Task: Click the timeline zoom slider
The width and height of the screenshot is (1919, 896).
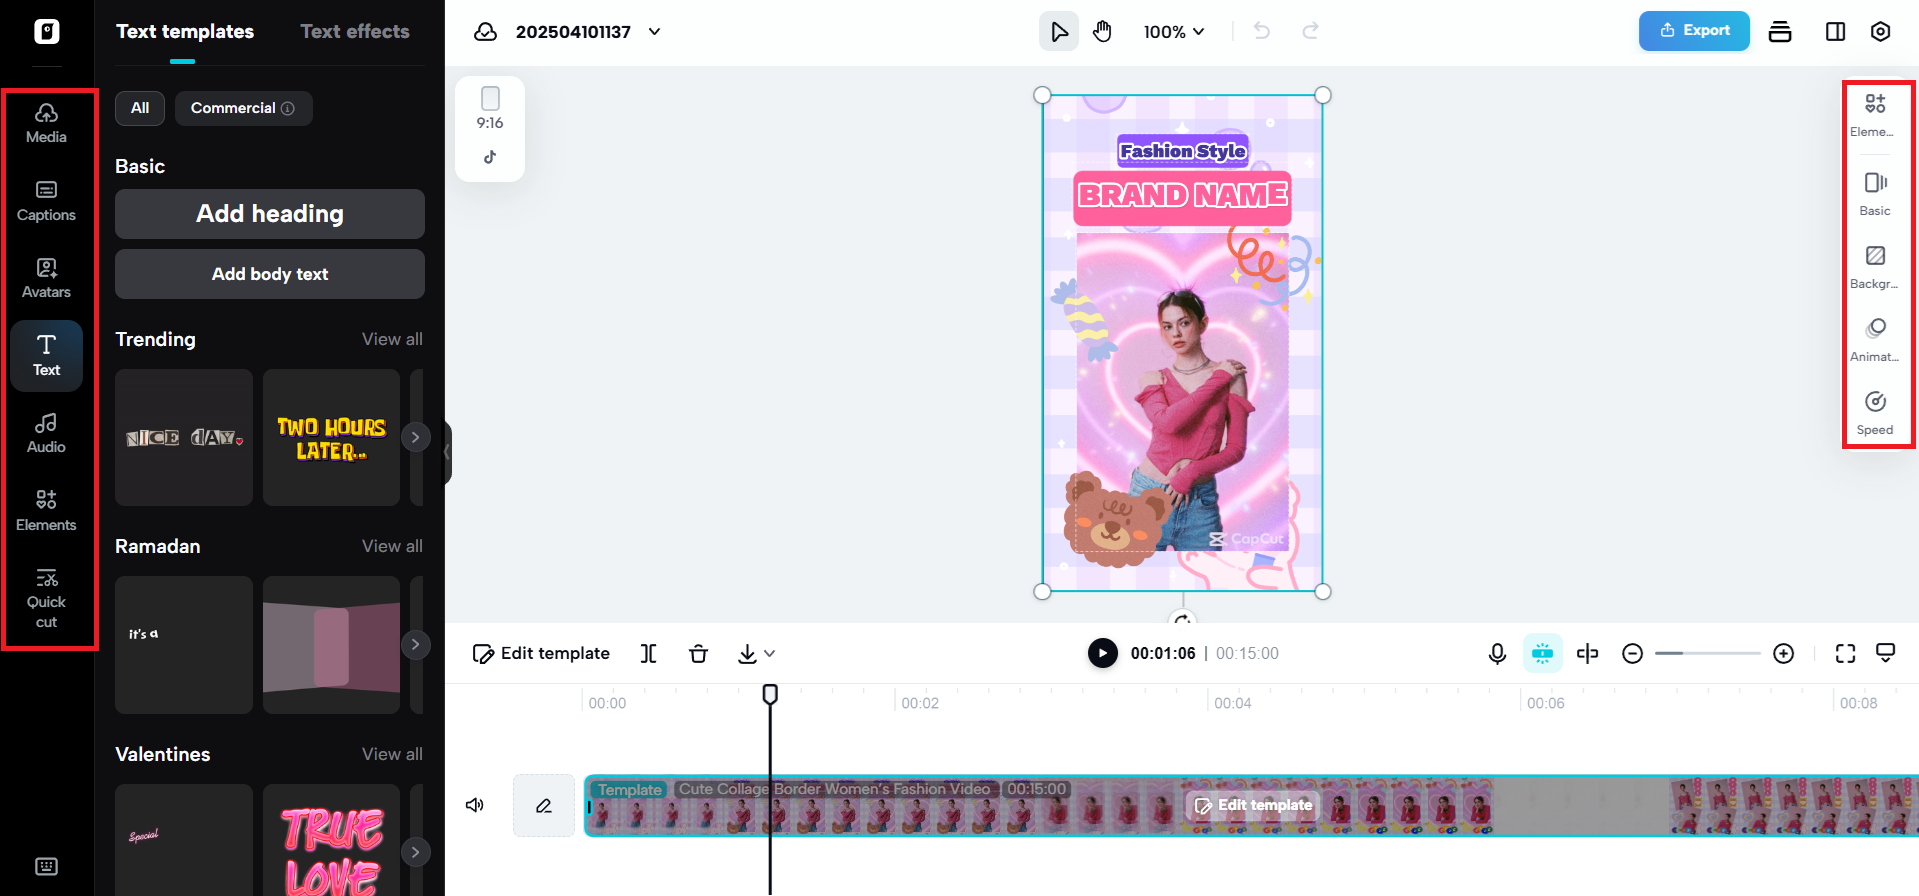Action: [1707, 654]
